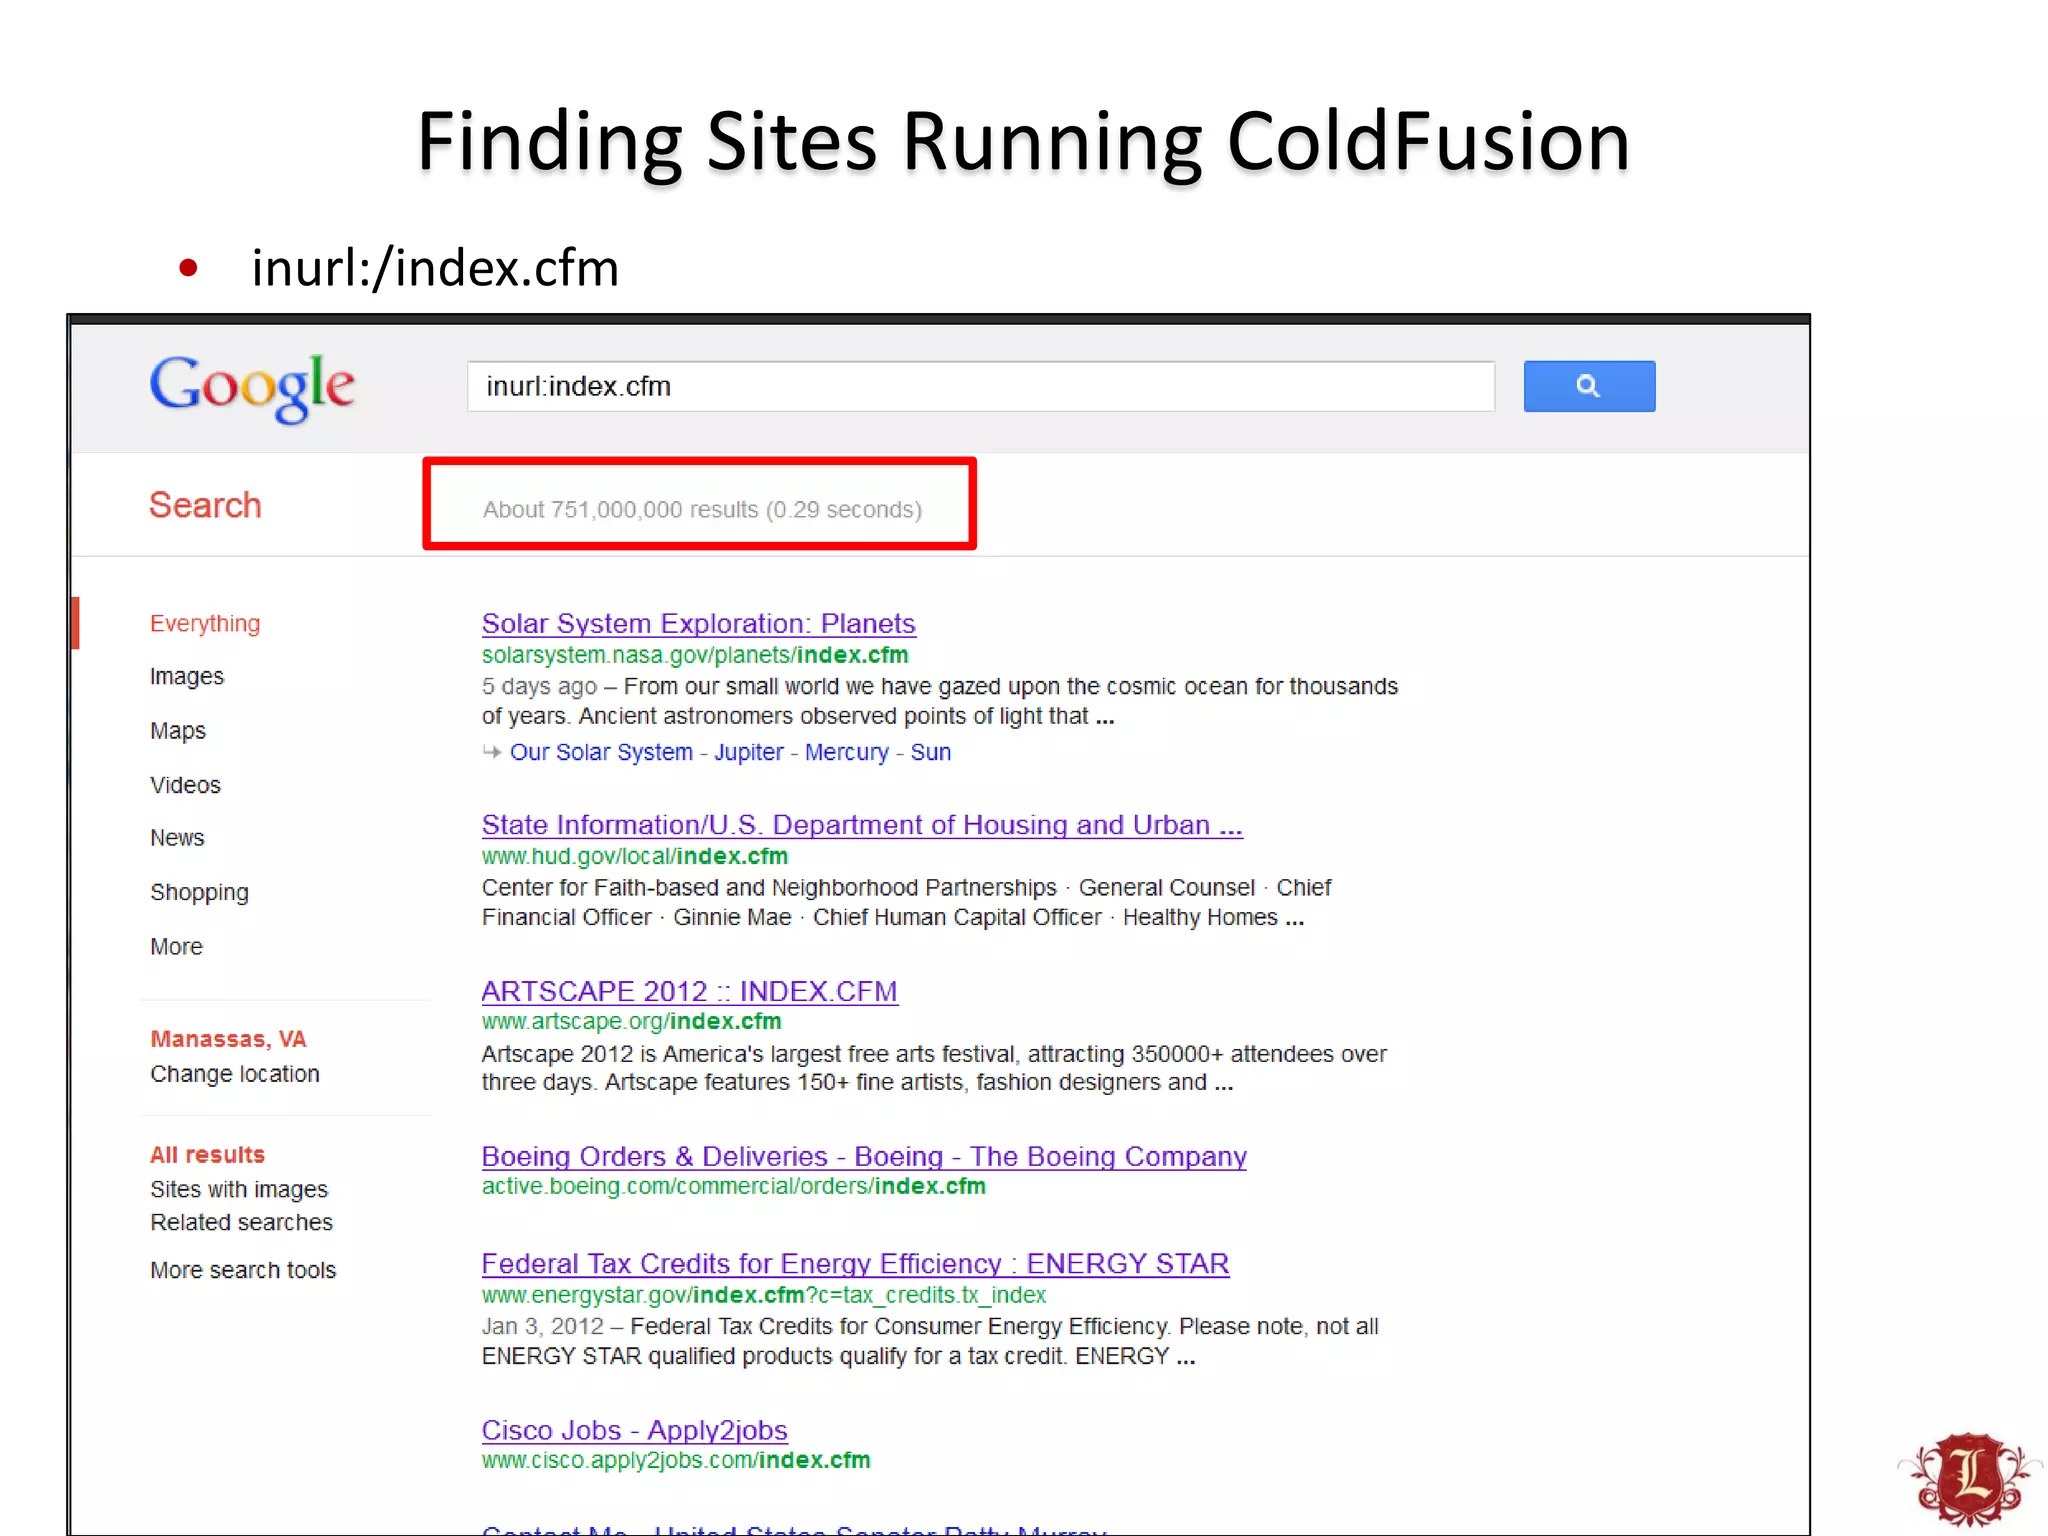Open the Sun sublink
Screen dimensions: 2048x1536
(930, 752)
